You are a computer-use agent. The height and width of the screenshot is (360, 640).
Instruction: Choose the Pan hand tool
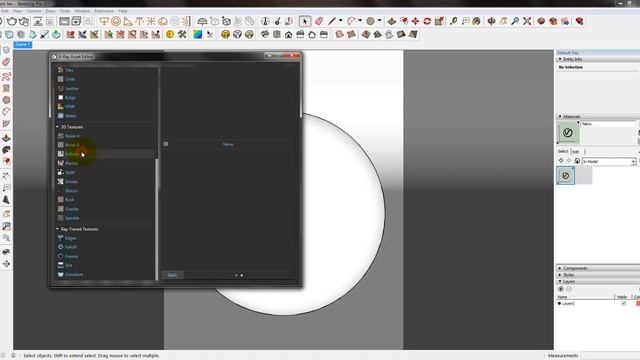(x=503, y=21)
